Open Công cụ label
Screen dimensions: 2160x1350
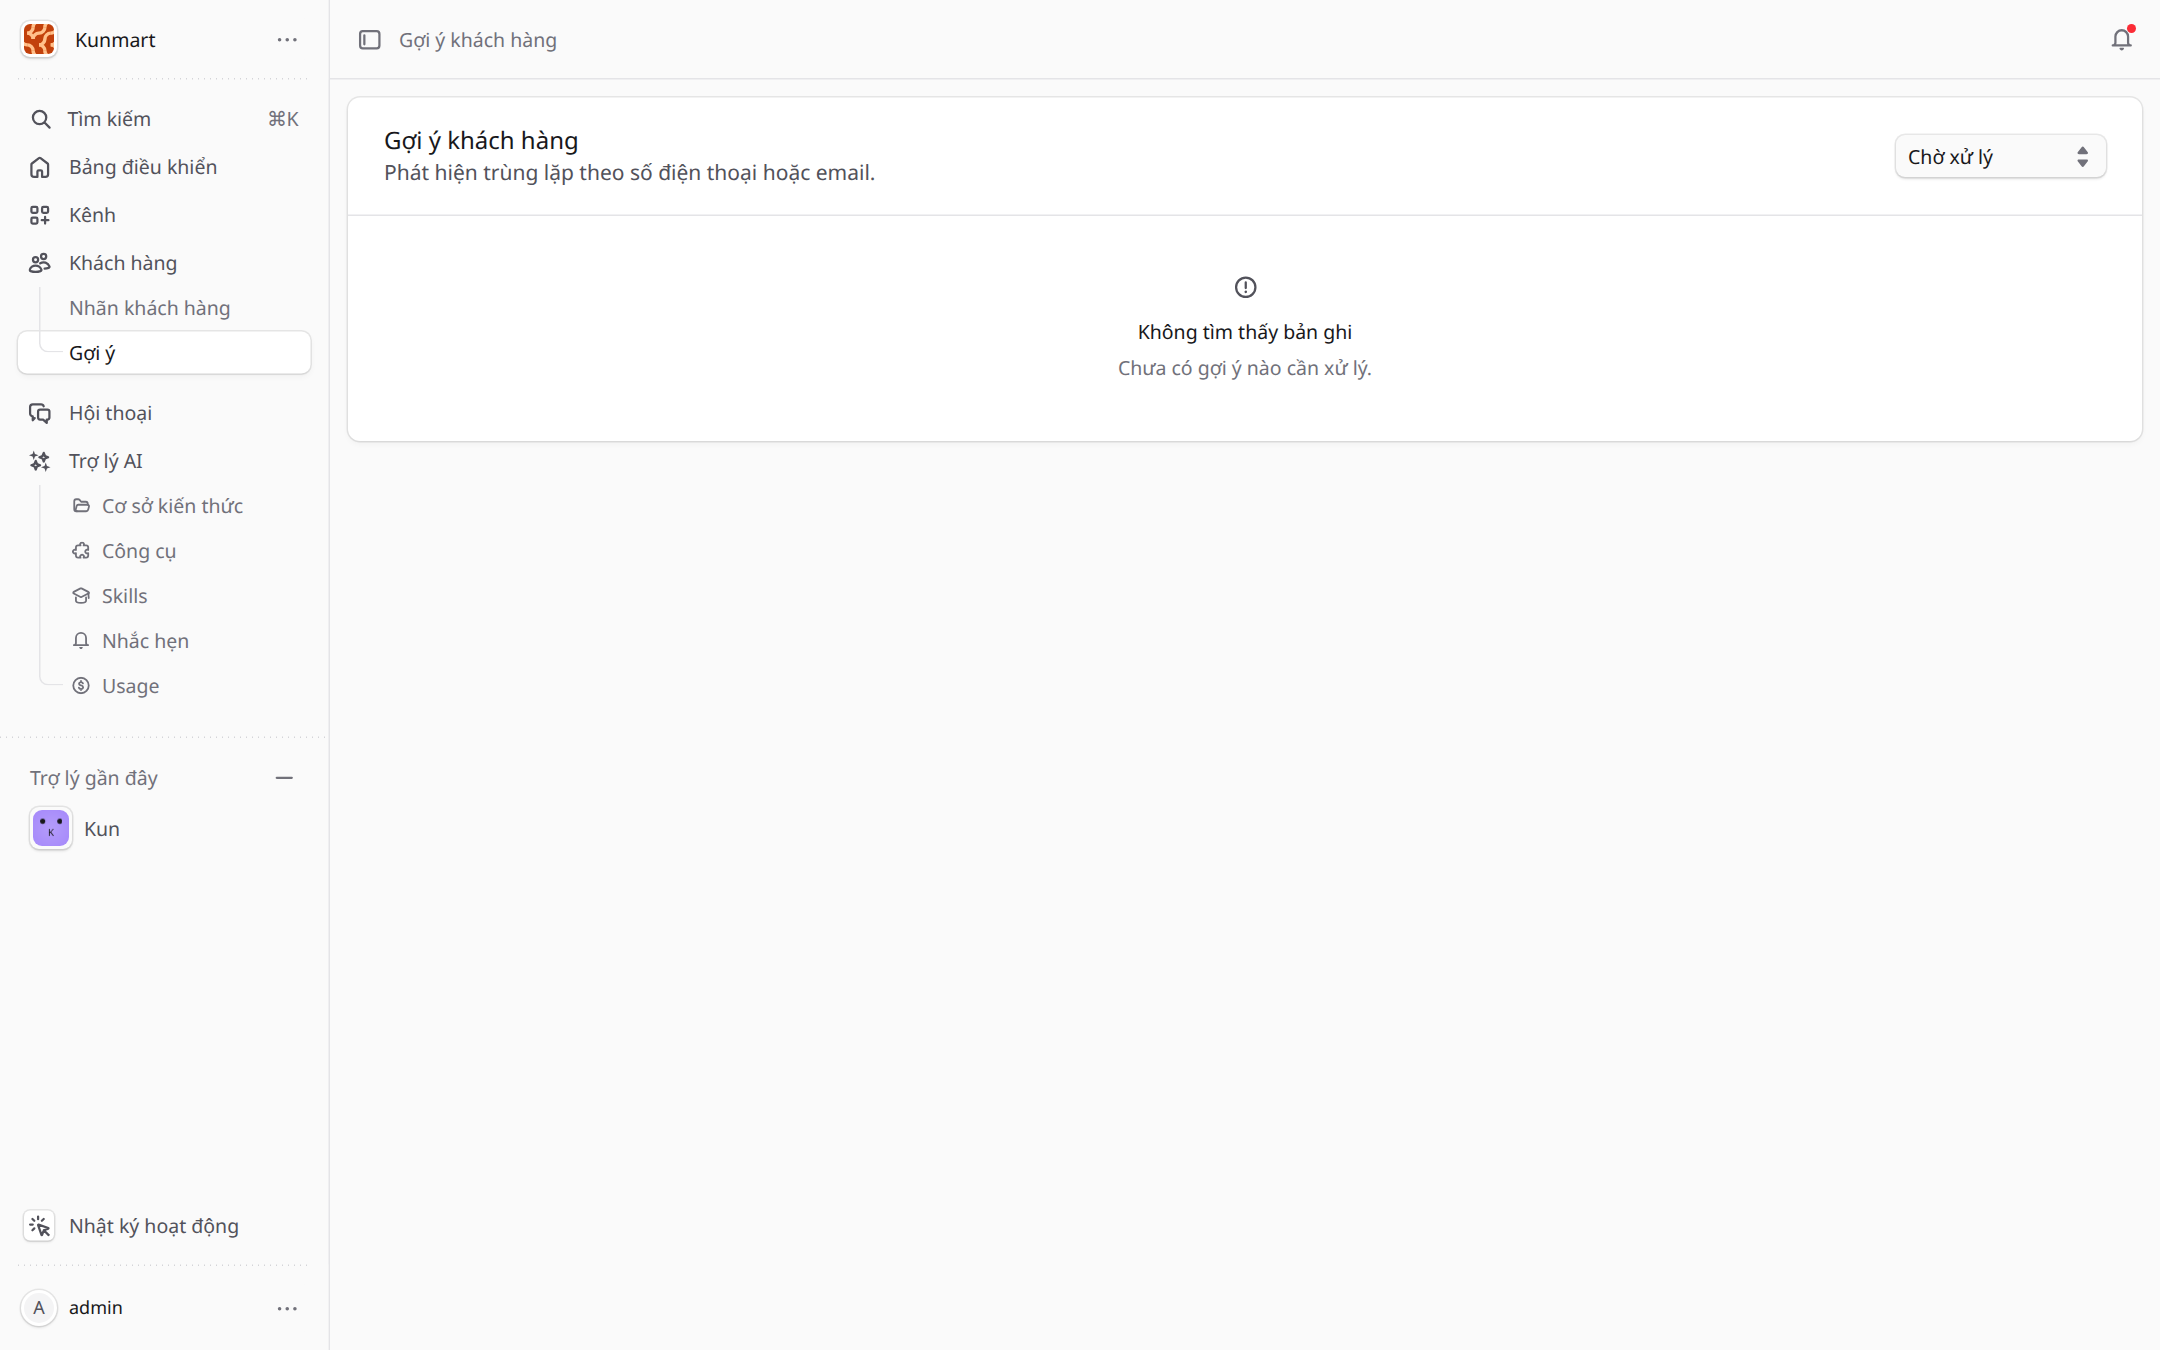coord(139,551)
